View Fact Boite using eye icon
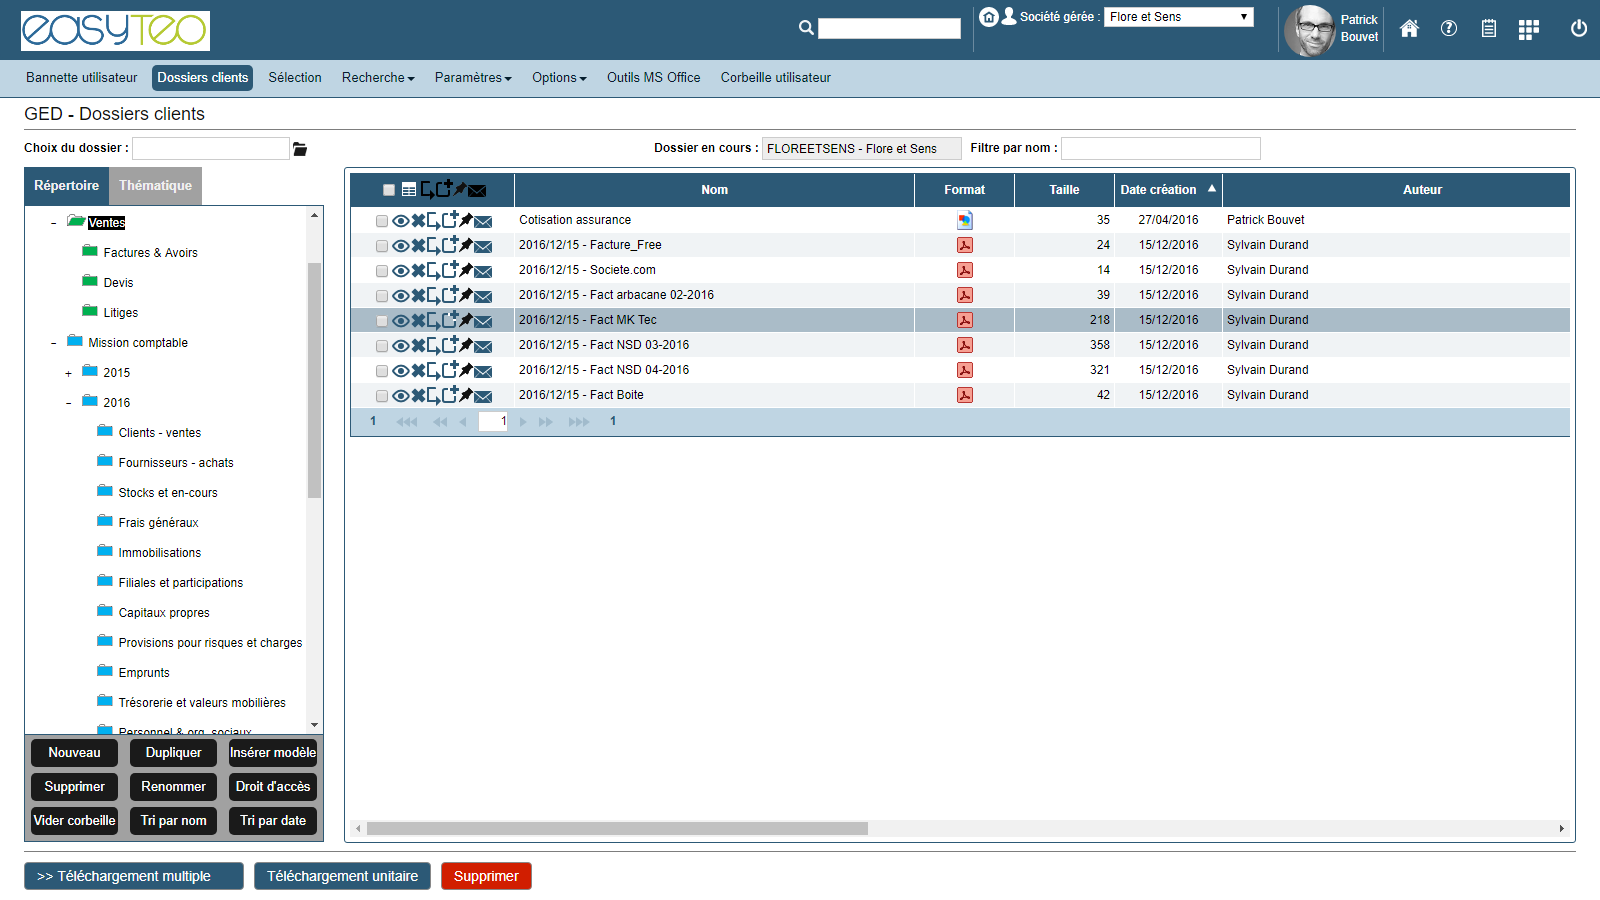This screenshot has width=1600, height=900. (400, 396)
